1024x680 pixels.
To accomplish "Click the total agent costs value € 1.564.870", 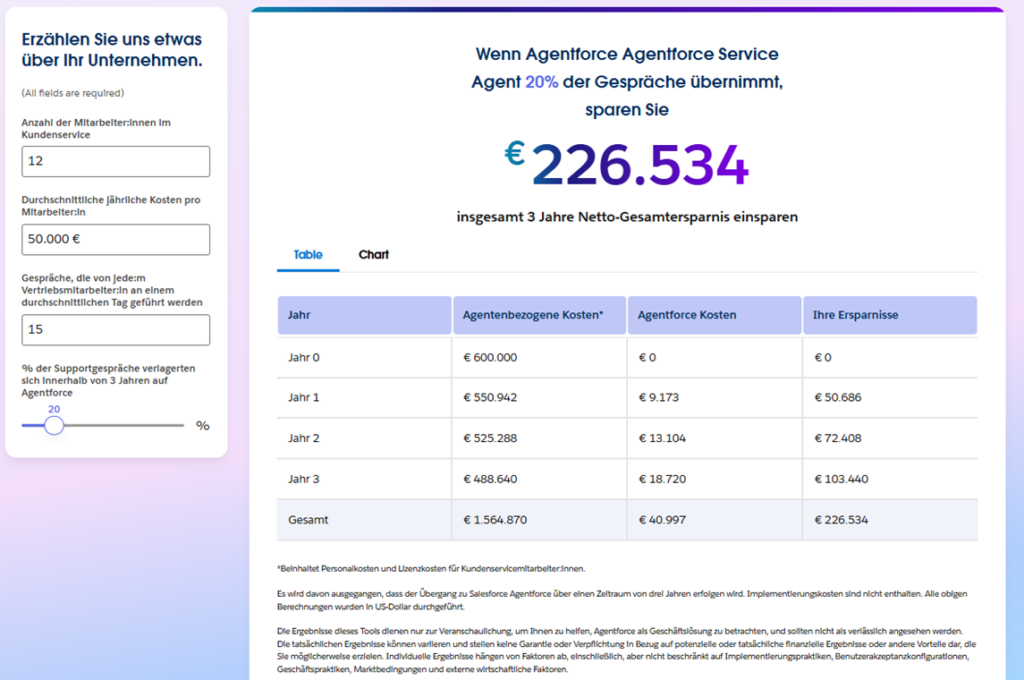I will coord(494,520).
